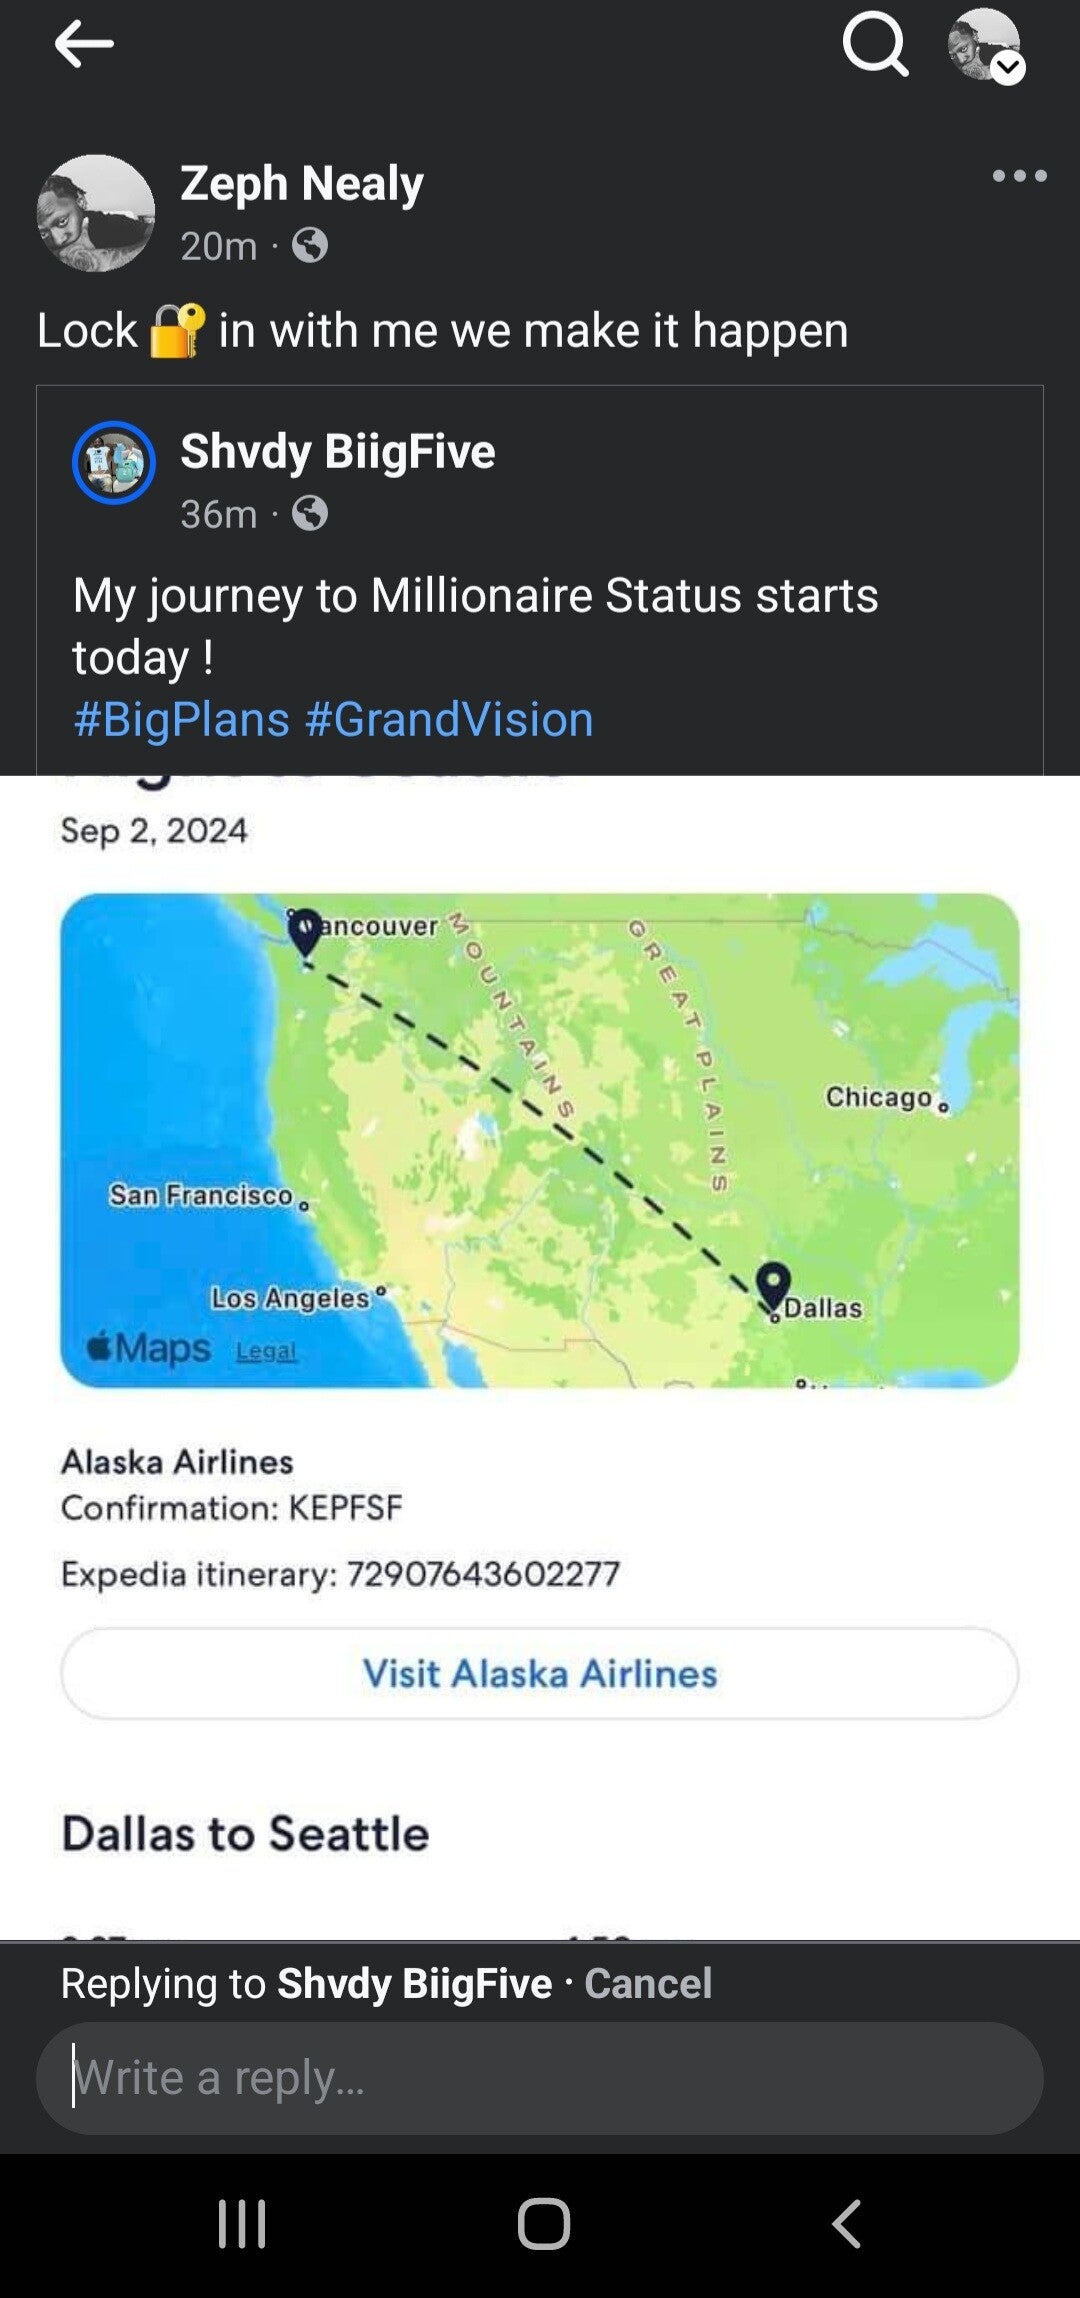
Task: Tap the globe privacy icon beside 20m
Action: coord(310,245)
